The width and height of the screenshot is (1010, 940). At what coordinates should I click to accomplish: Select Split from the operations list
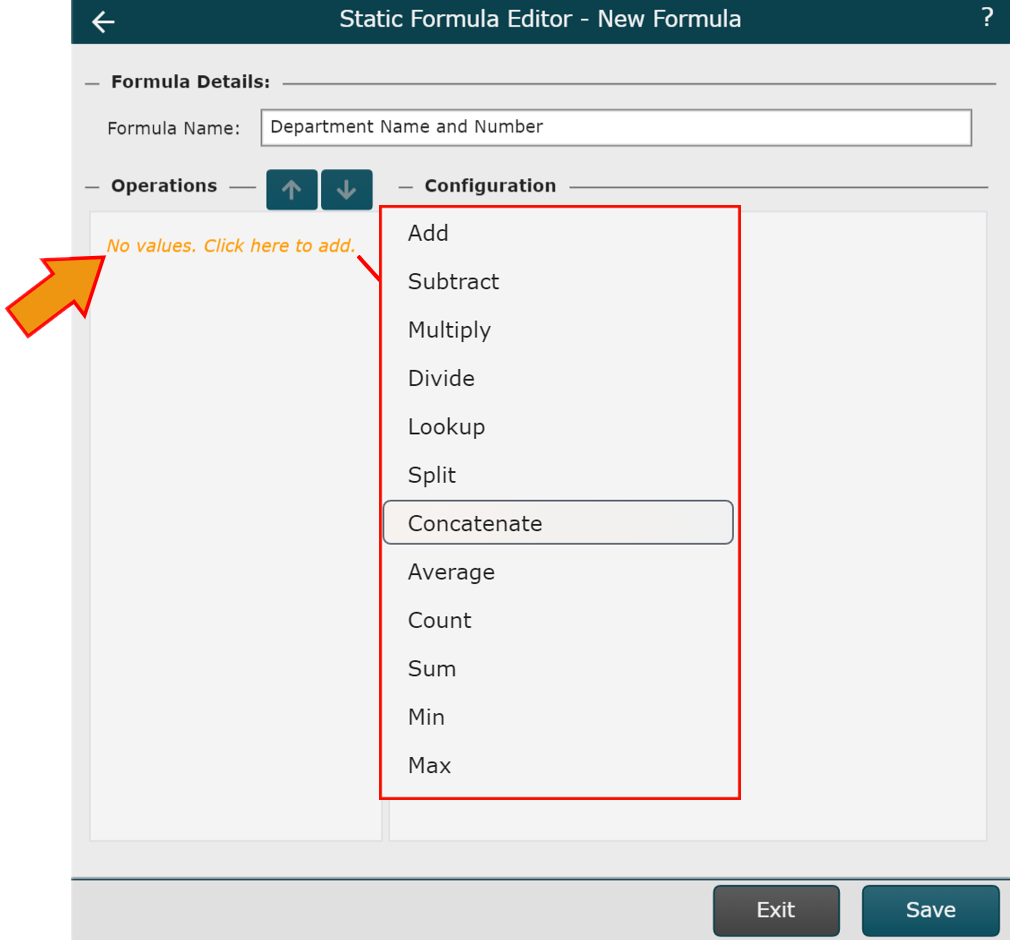pos(432,475)
